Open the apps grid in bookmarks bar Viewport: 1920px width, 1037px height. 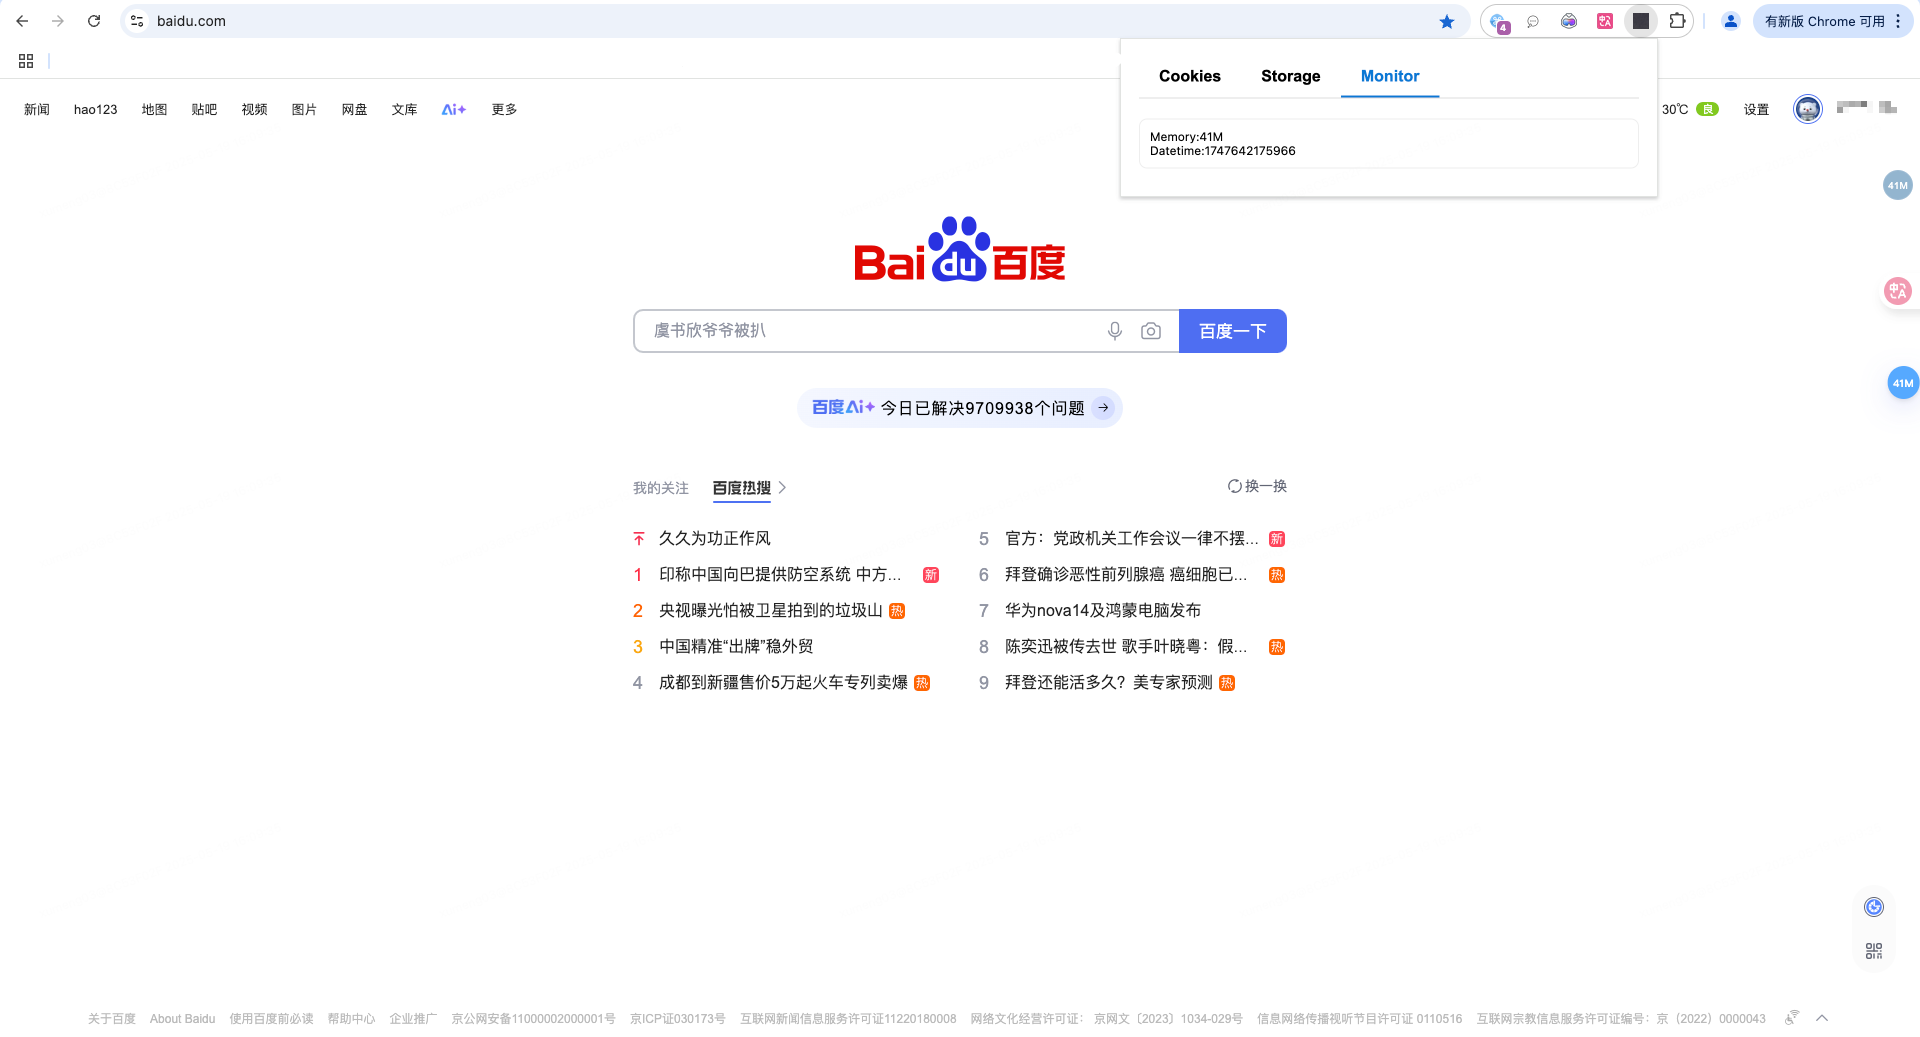(26, 61)
